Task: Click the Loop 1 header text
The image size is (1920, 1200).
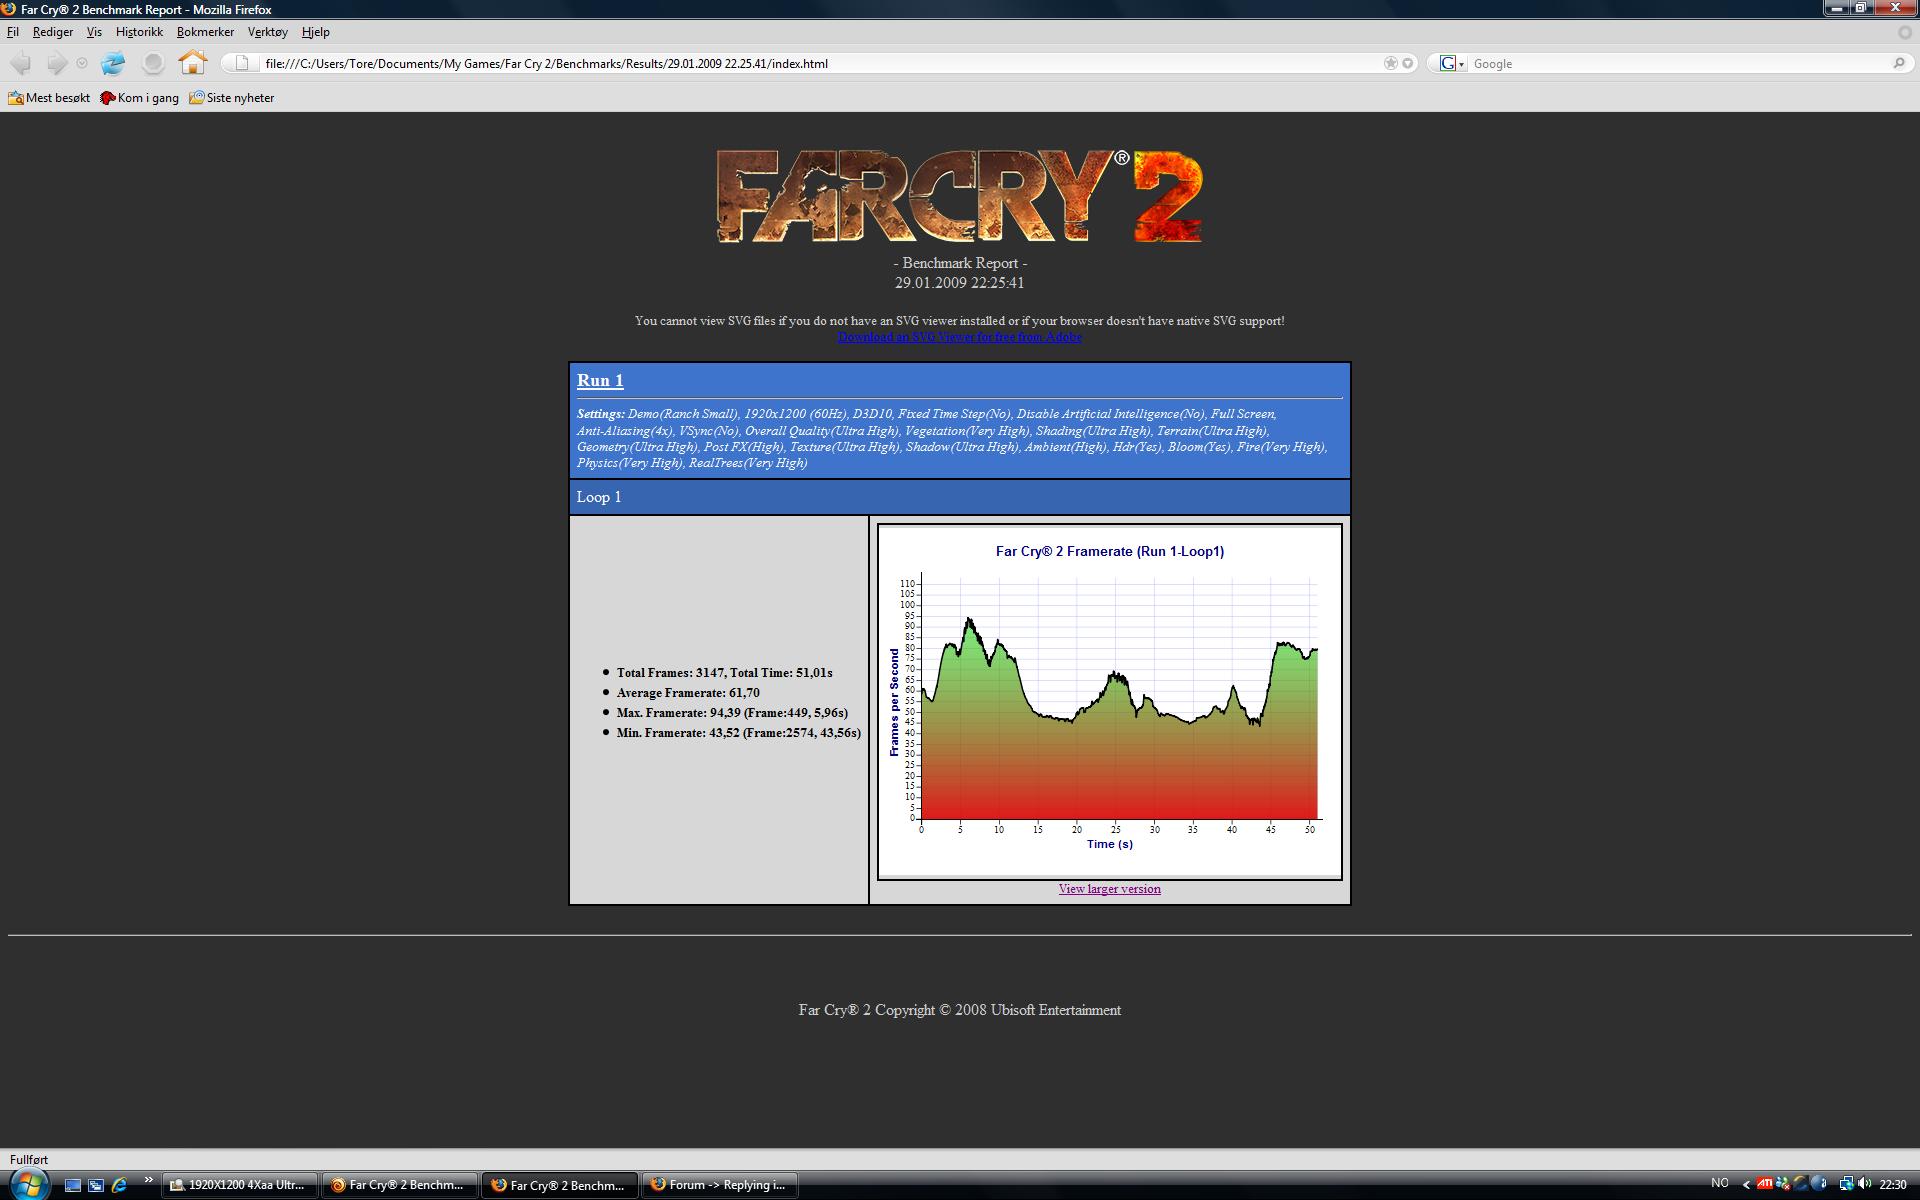Action: coord(599,497)
